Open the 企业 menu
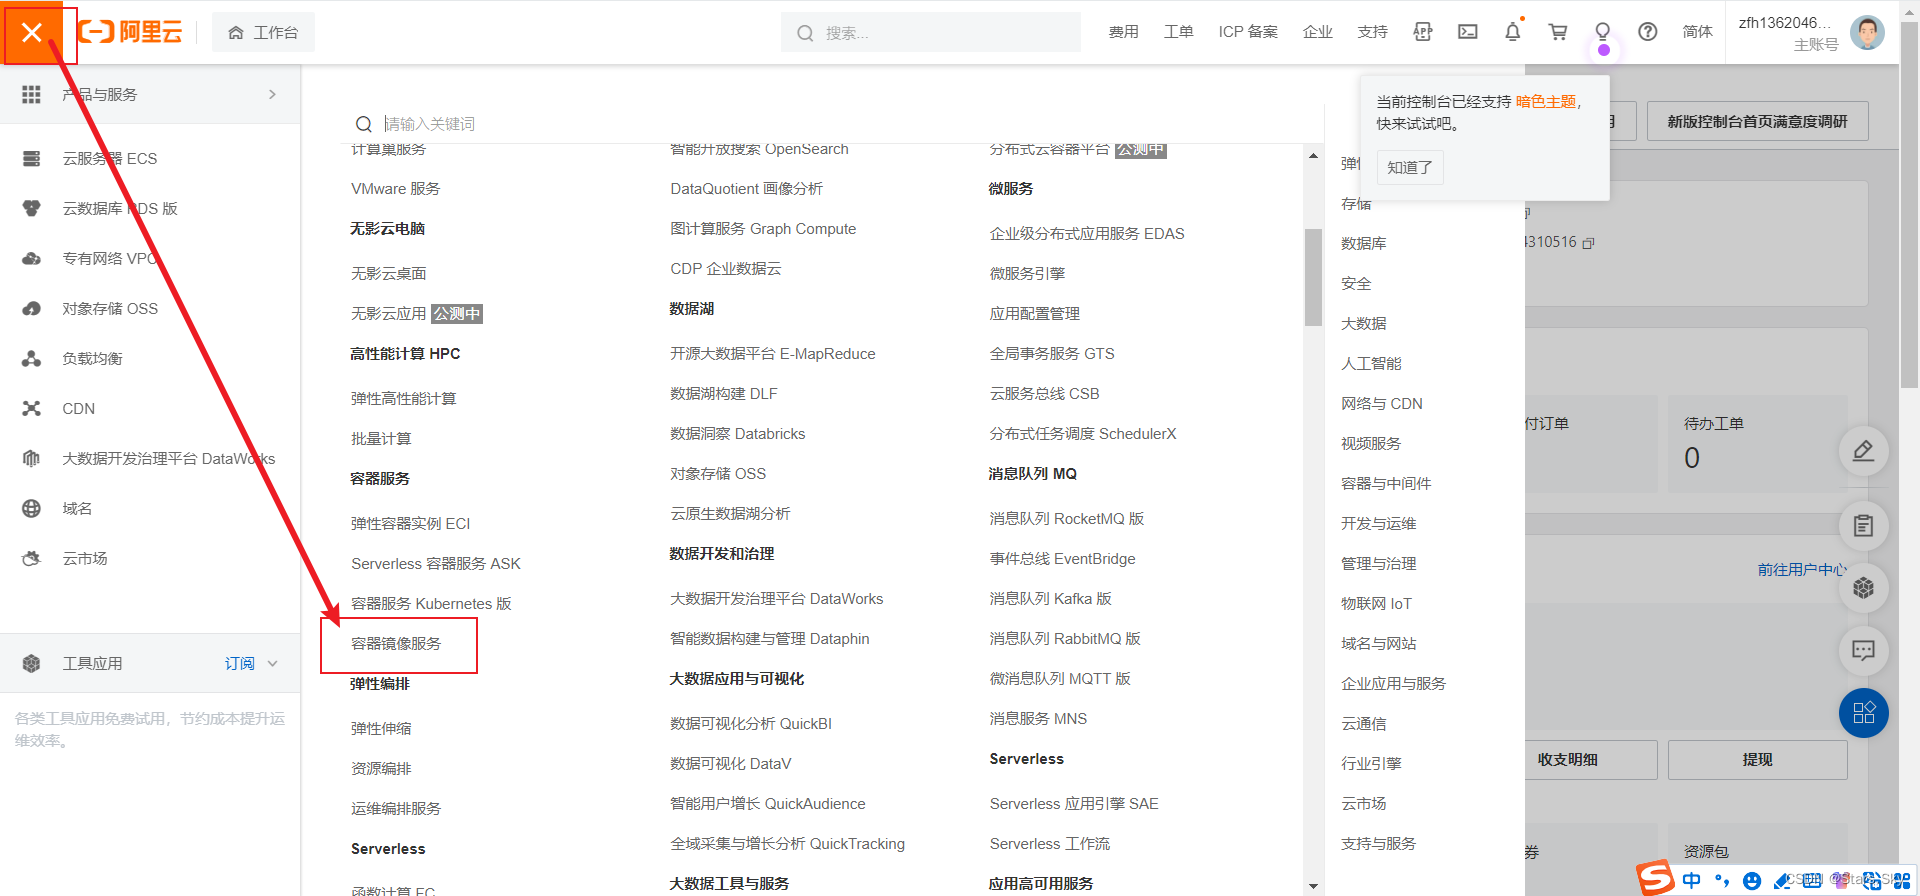This screenshot has width=1920, height=896. pyautogui.click(x=1317, y=32)
